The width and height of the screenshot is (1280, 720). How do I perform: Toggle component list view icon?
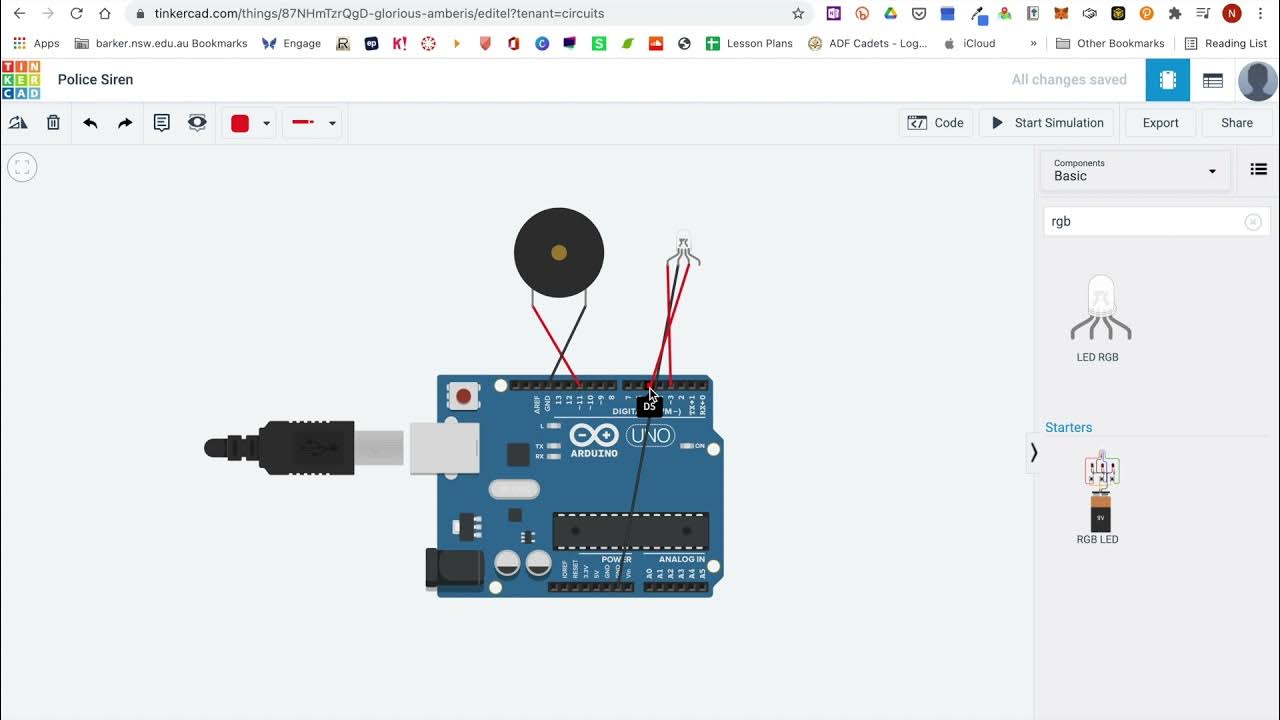coord(1259,170)
